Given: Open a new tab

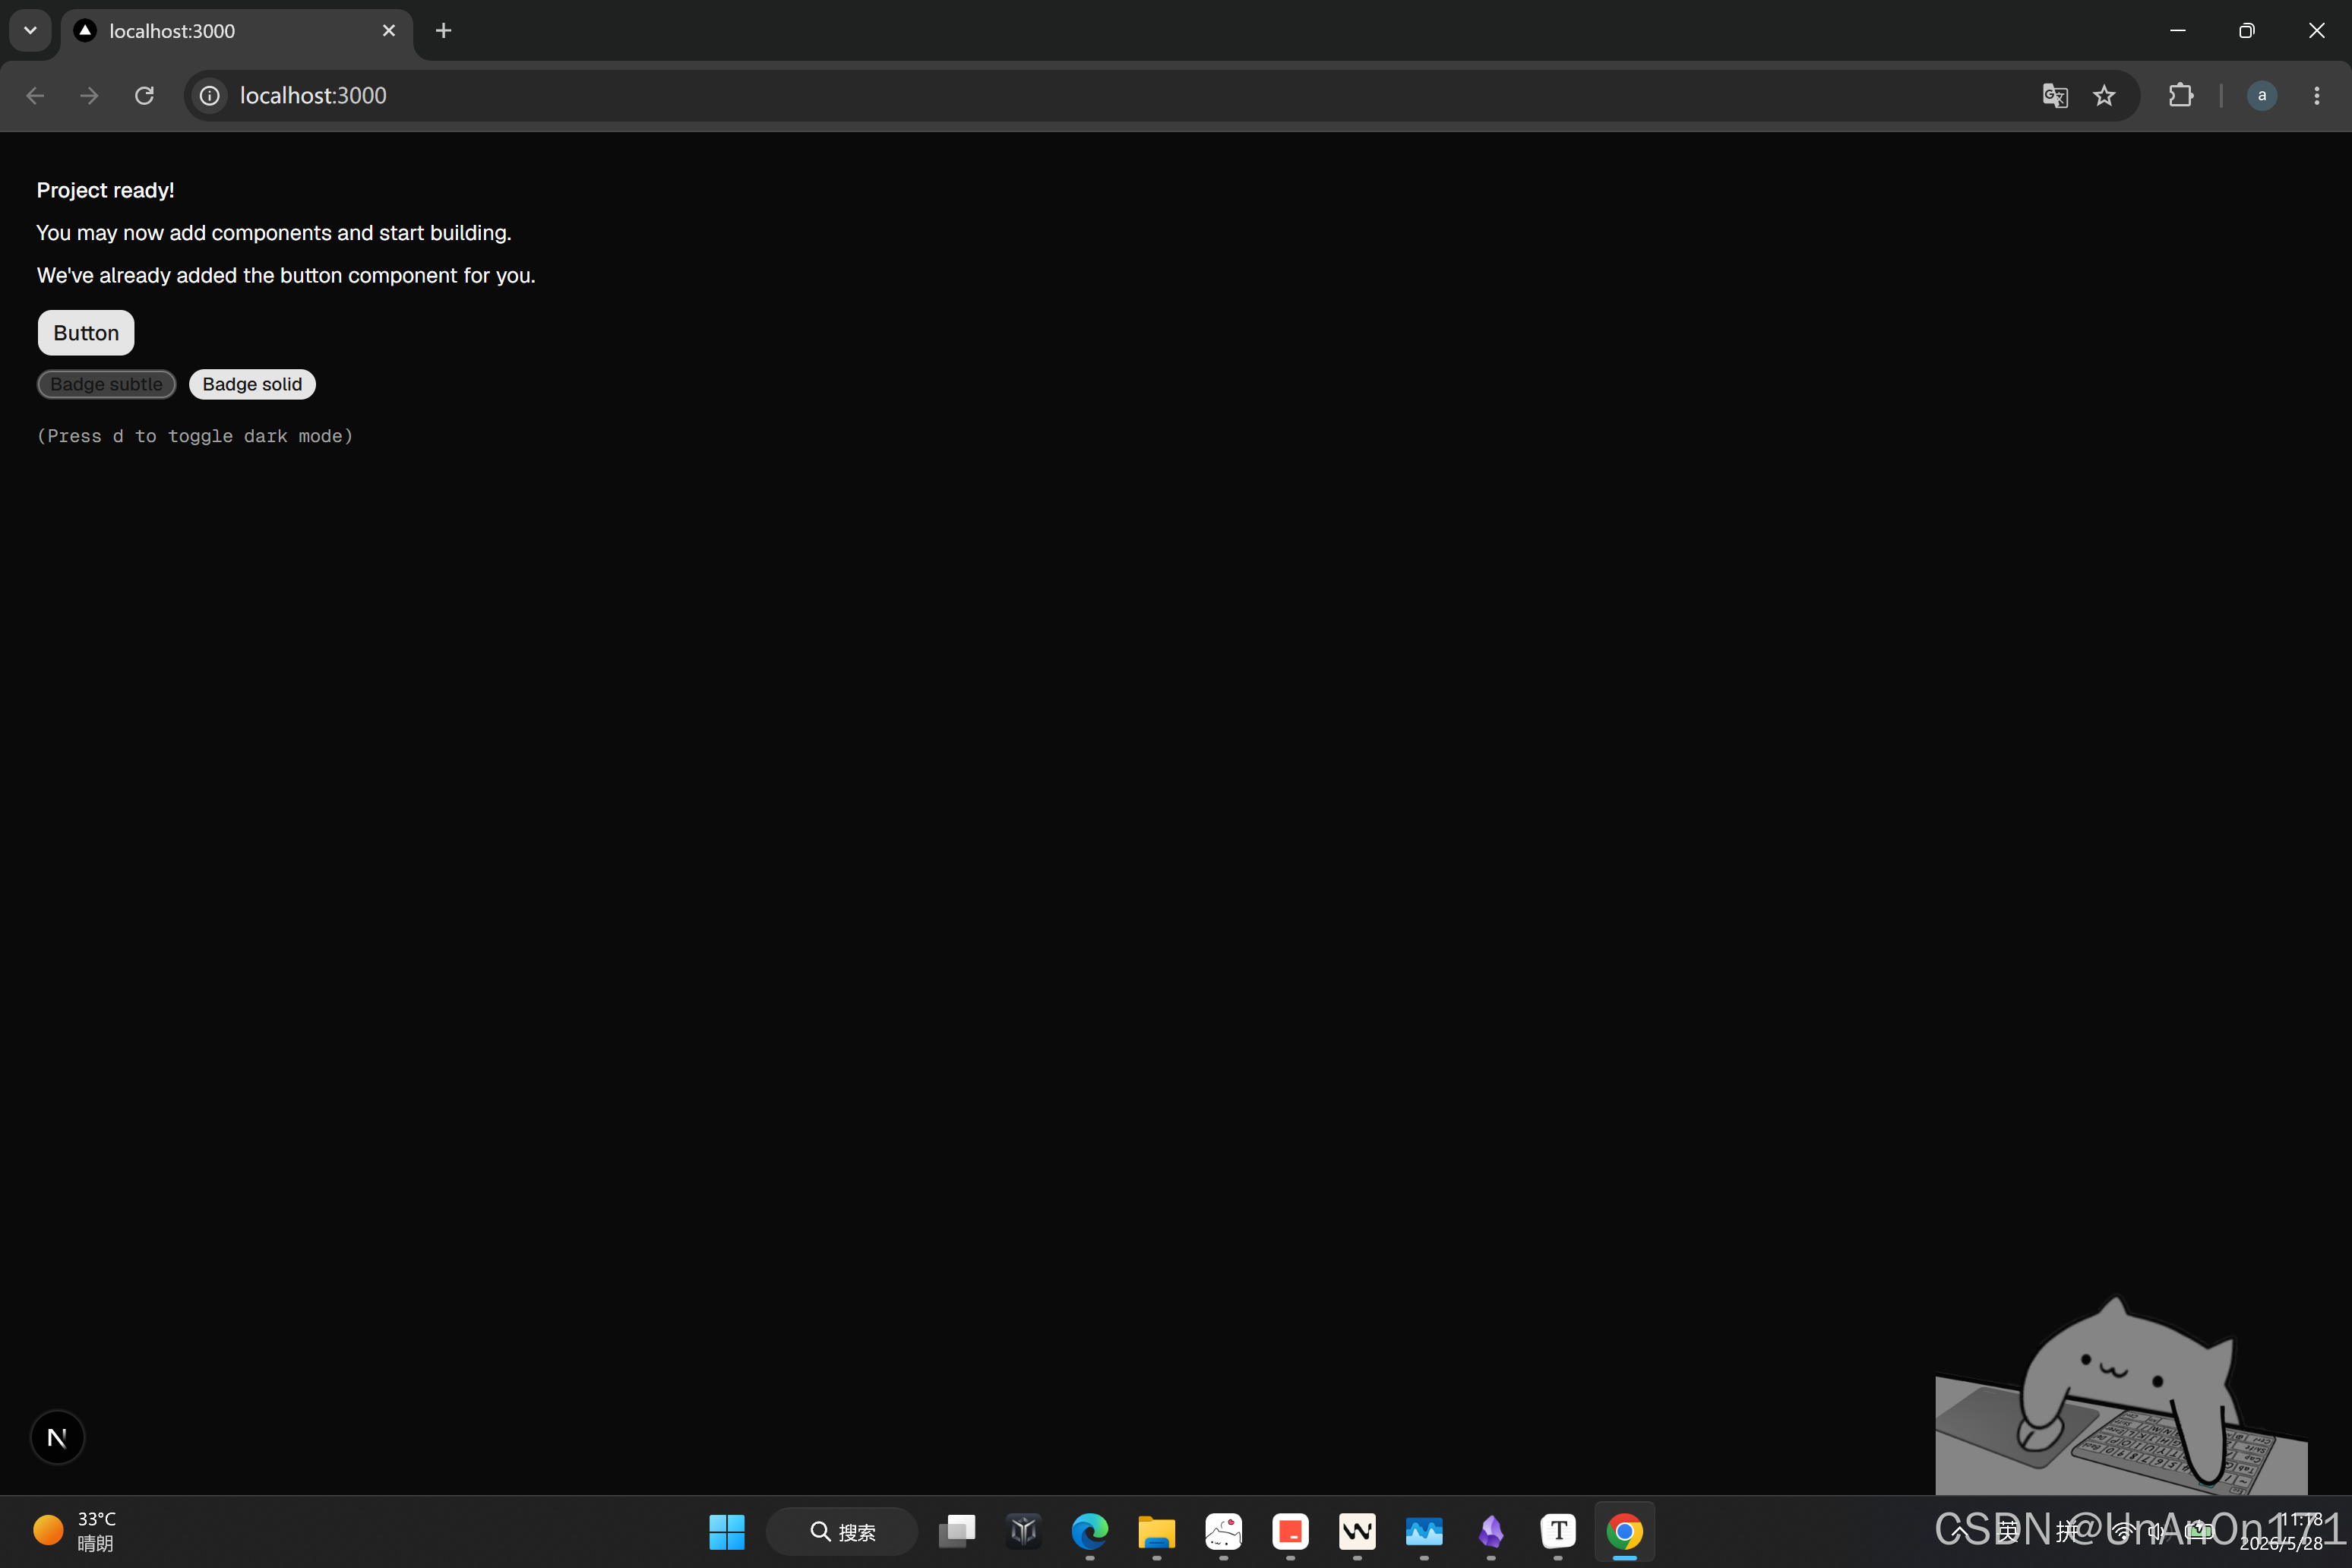Looking at the screenshot, I should pyautogui.click(x=444, y=31).
